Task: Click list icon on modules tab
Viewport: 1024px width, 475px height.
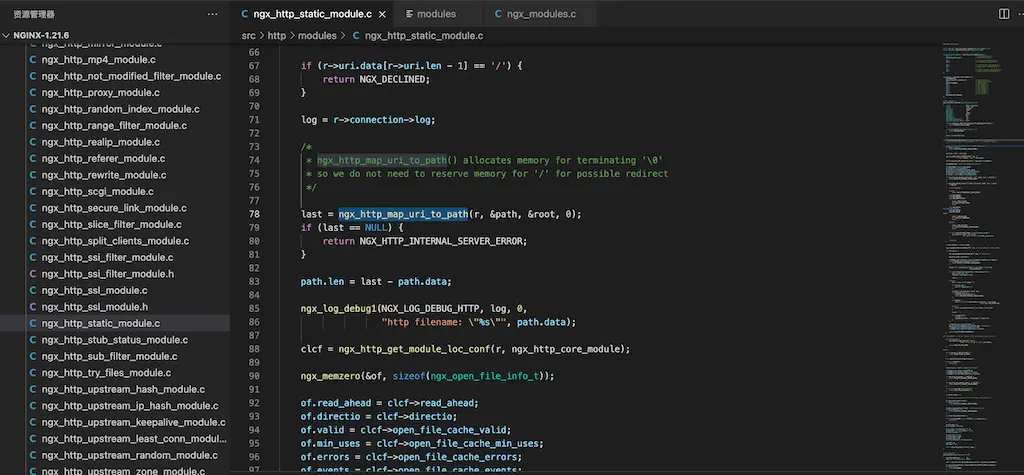Action: point(409,14)
